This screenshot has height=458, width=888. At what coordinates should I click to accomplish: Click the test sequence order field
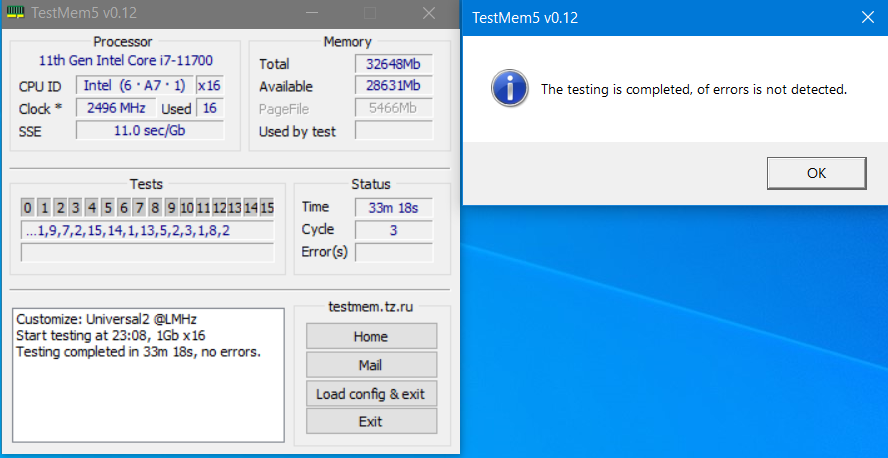click(147, 231)
